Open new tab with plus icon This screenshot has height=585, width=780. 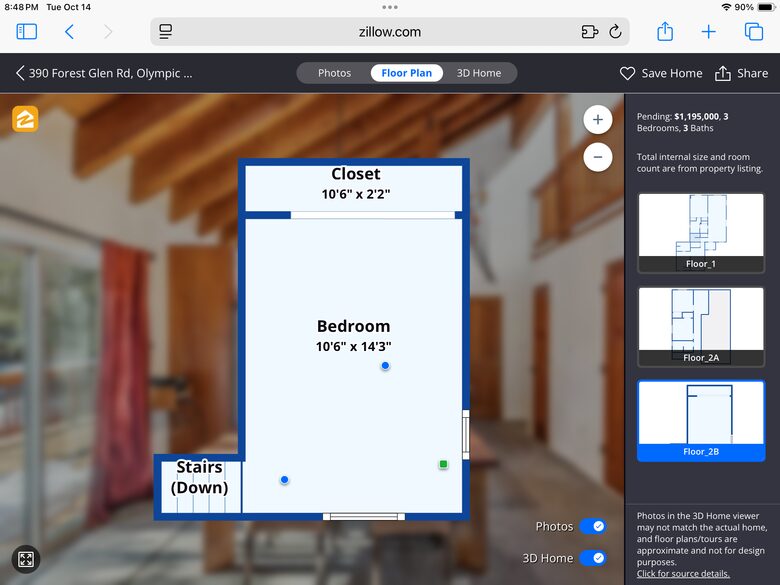pos(709,32)
